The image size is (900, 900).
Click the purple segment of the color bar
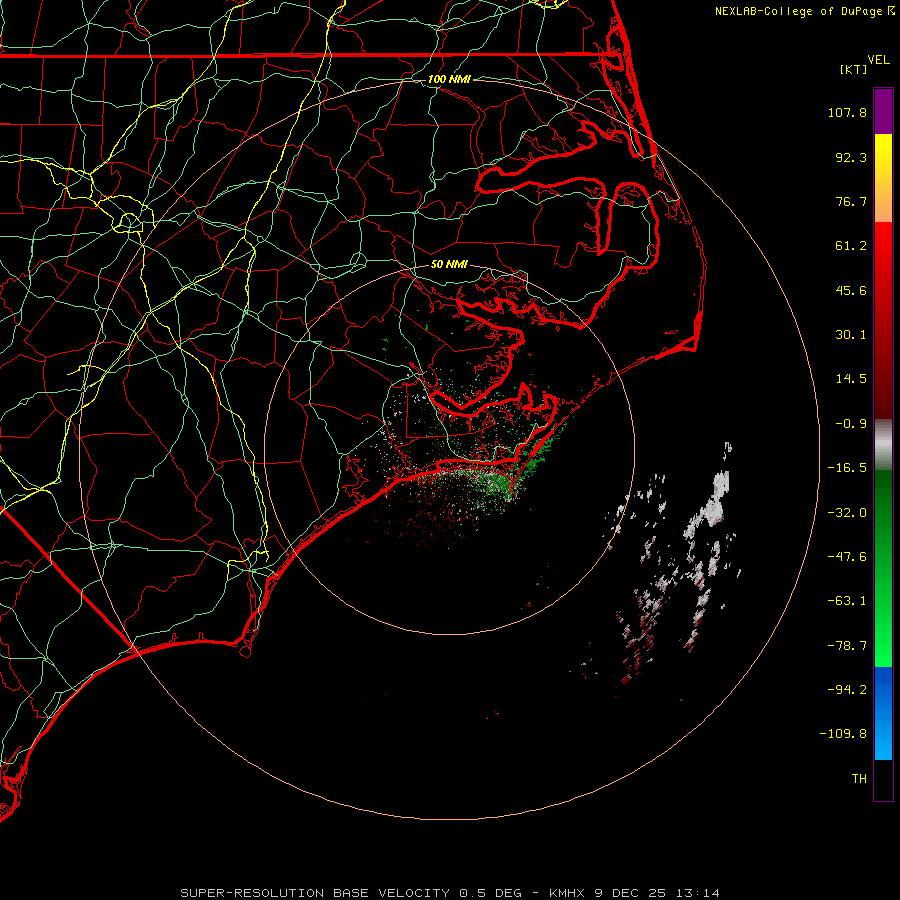(x=883, y=111)
